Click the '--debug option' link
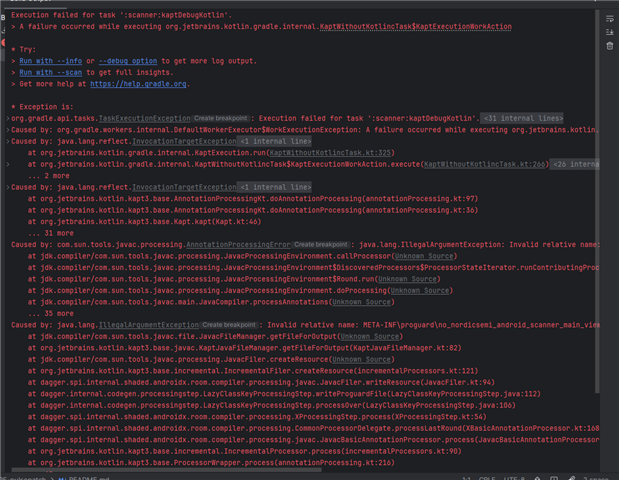 pyautogui.click(x=128, y=61)
